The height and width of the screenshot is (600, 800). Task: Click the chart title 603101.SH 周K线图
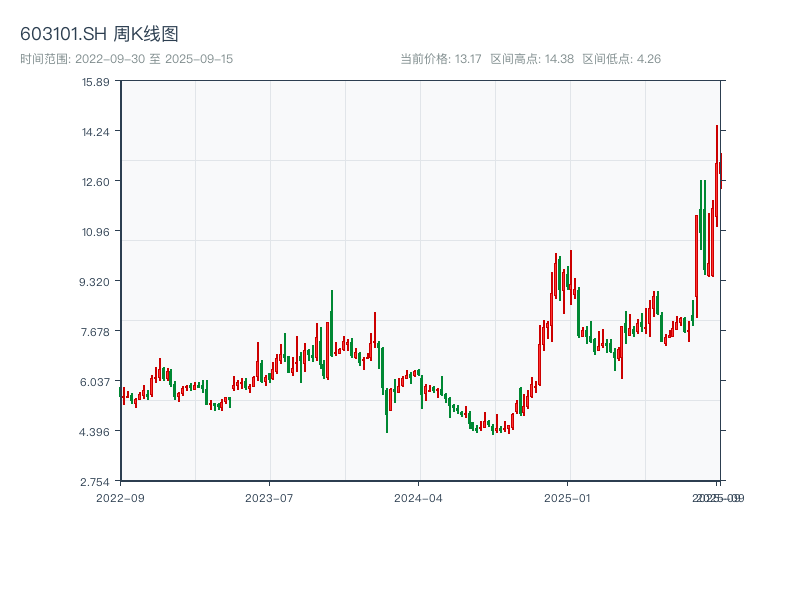click(x=99, y=34)
